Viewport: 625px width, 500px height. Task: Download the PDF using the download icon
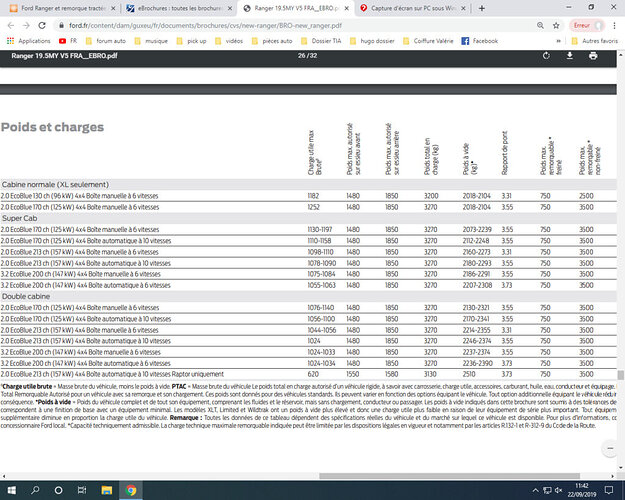[x=570, y=56]
